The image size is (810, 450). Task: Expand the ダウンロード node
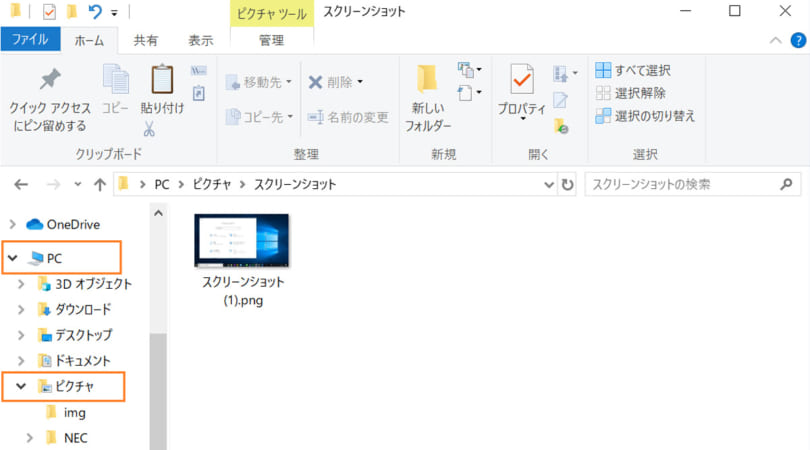(x=21, y=309)
